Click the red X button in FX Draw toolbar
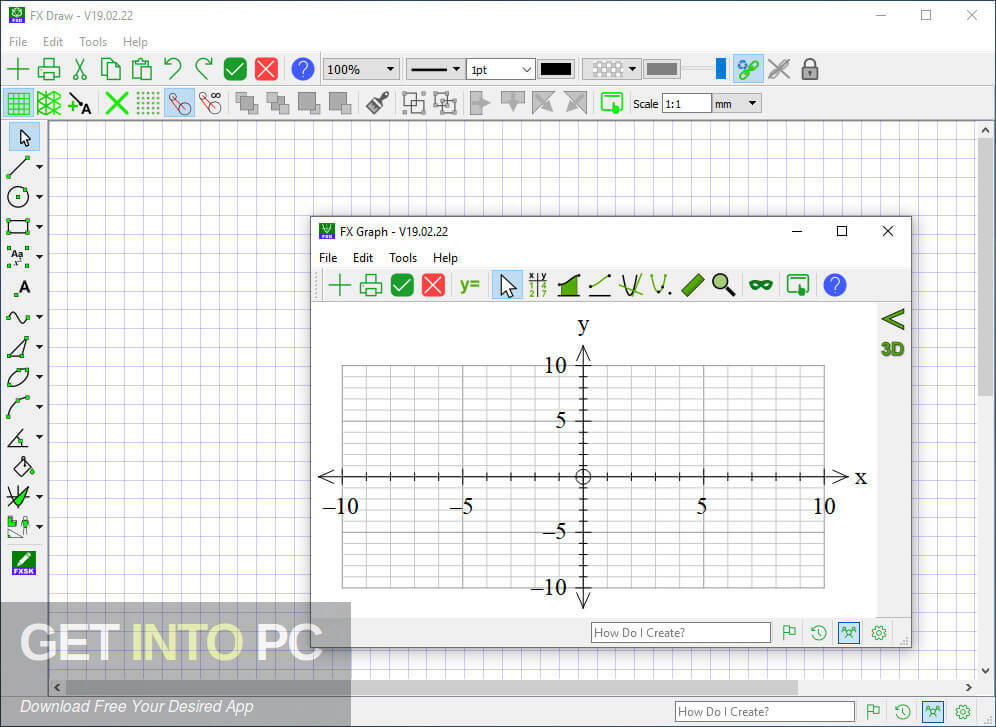 266,69
